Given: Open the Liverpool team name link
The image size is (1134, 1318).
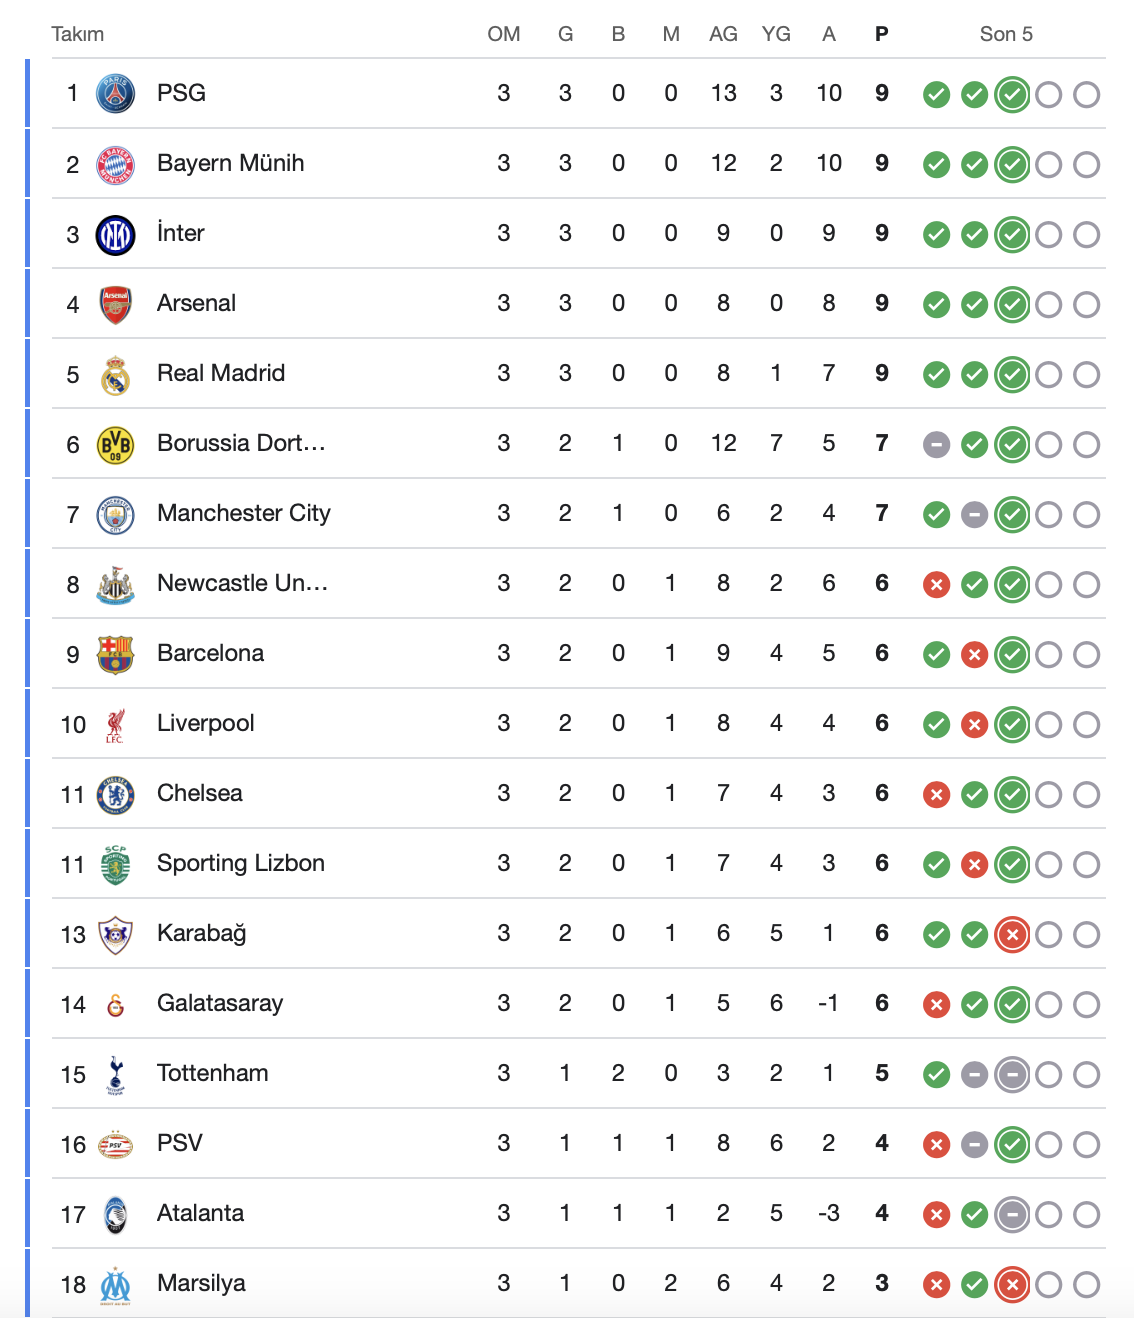Looking at the screenshot, I should 205,723.
